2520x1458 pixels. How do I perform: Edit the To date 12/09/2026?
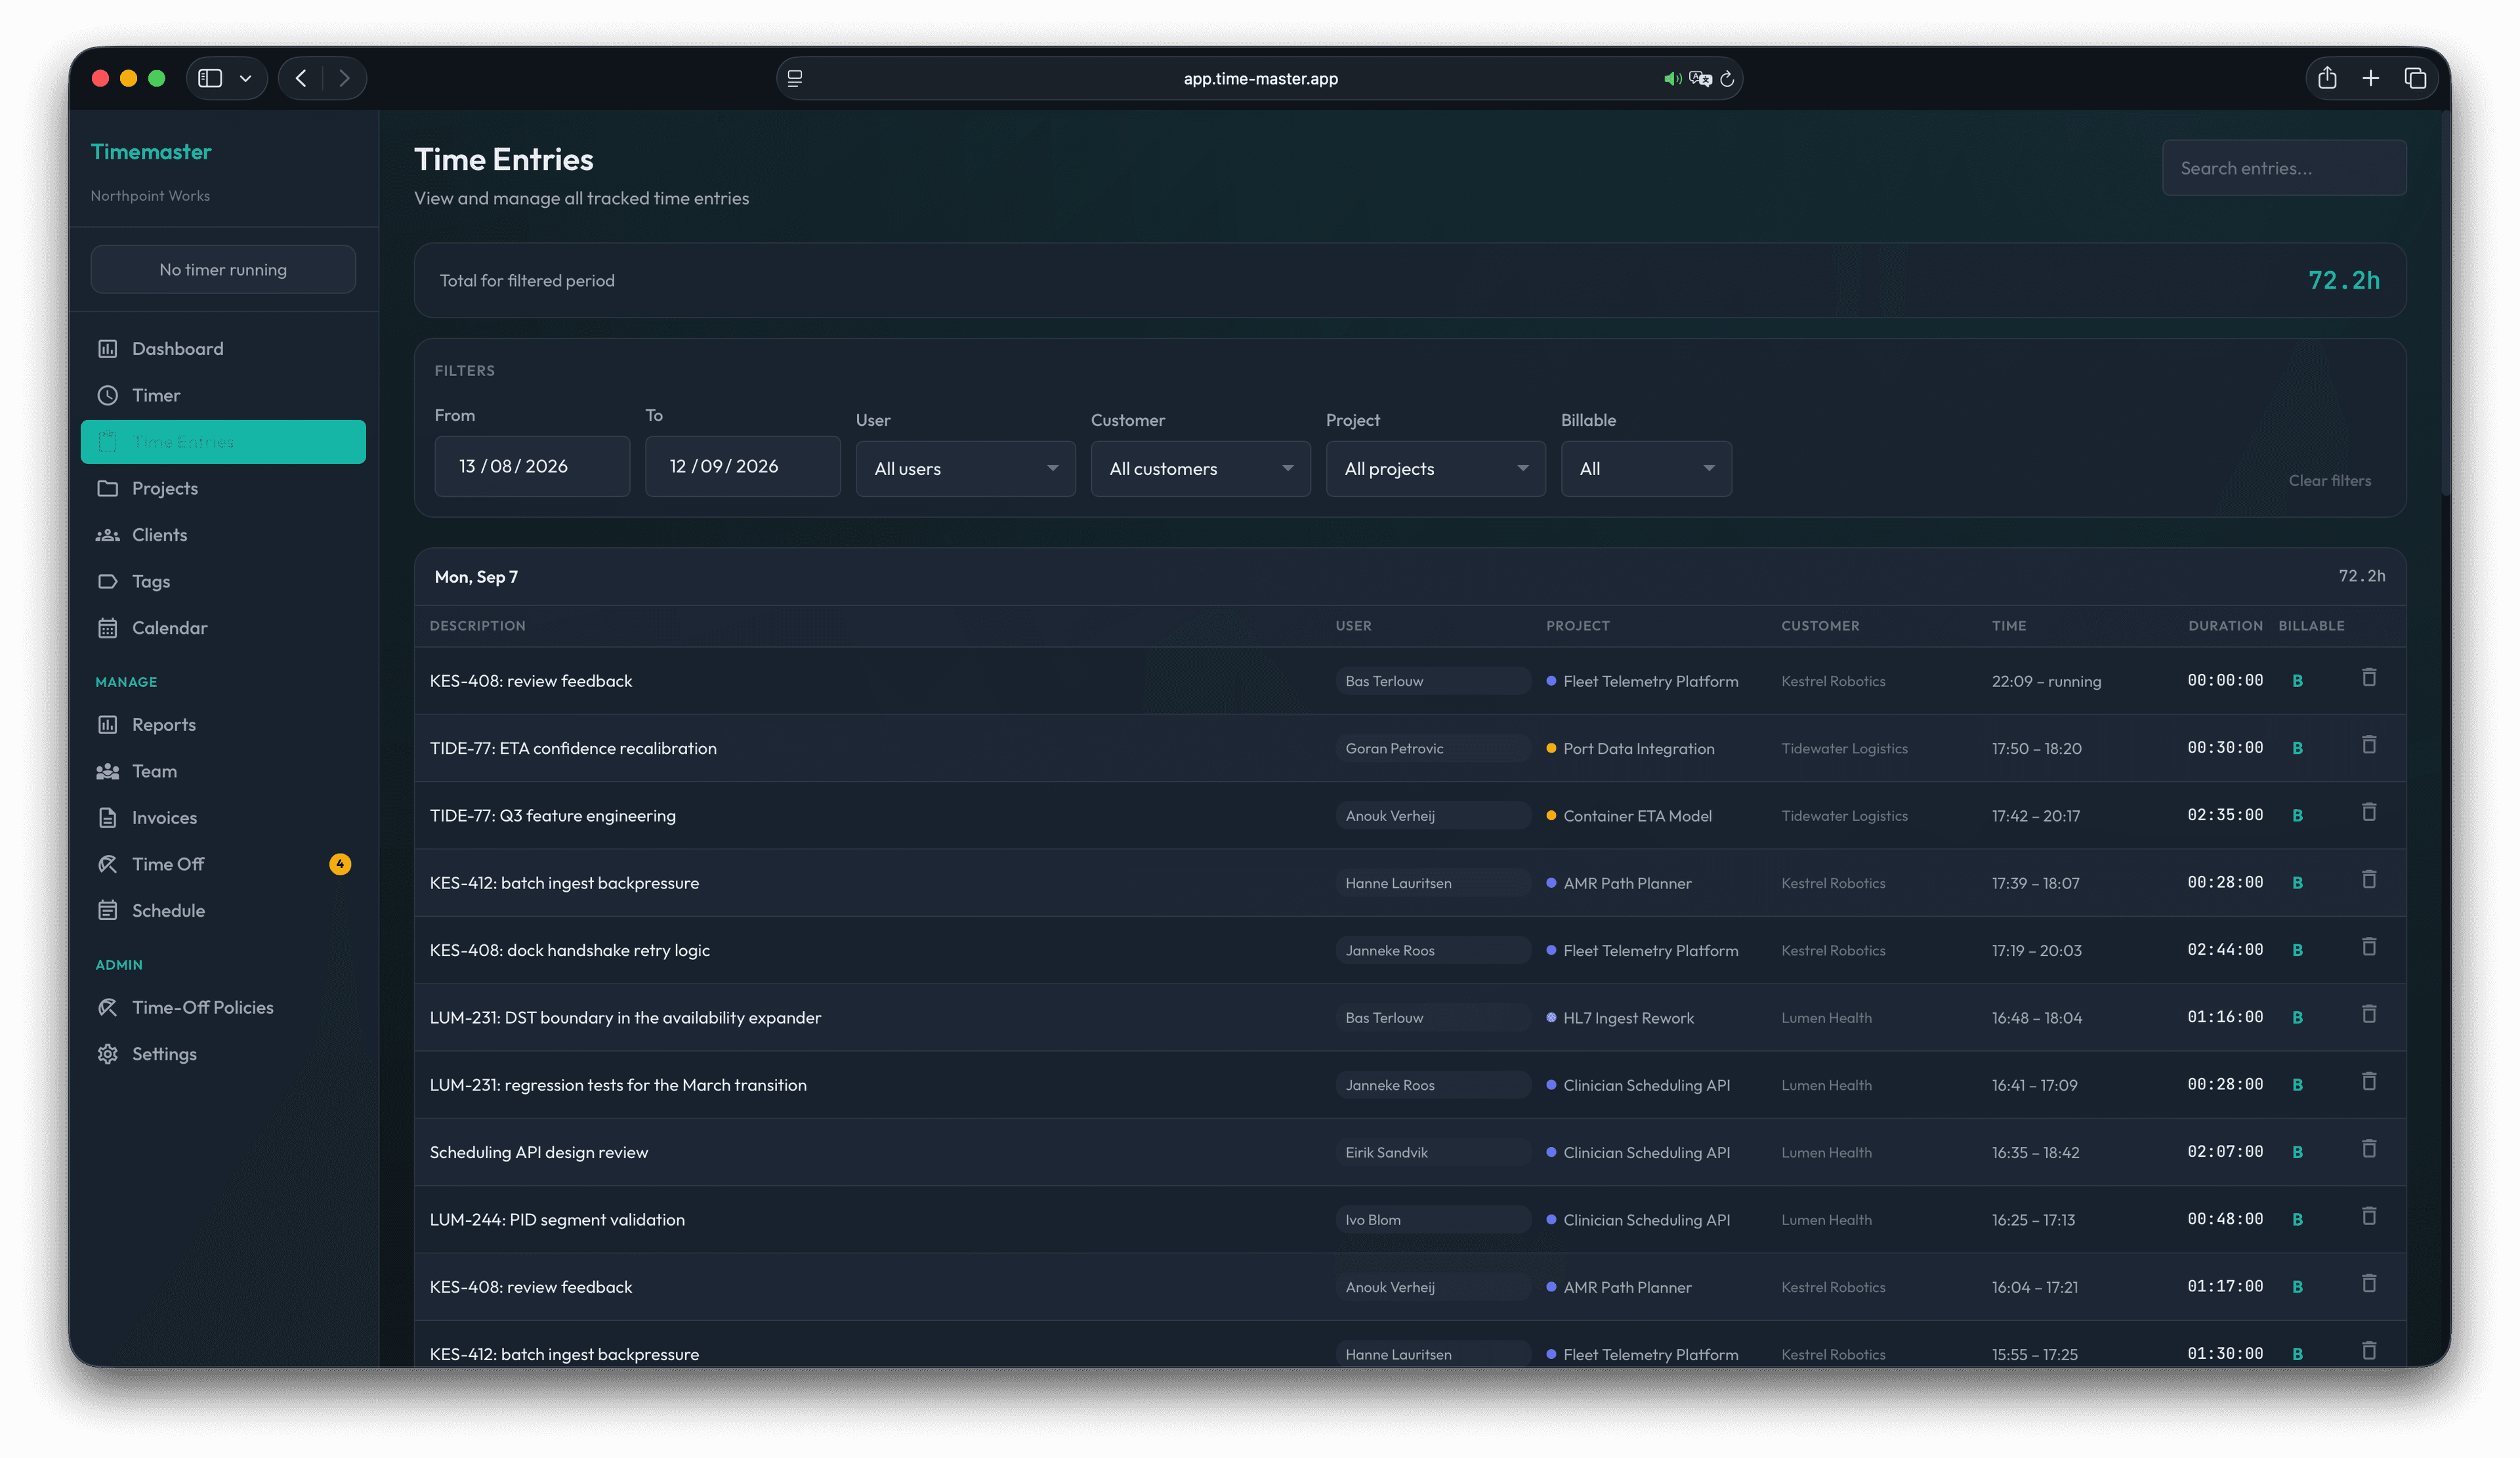742,466
